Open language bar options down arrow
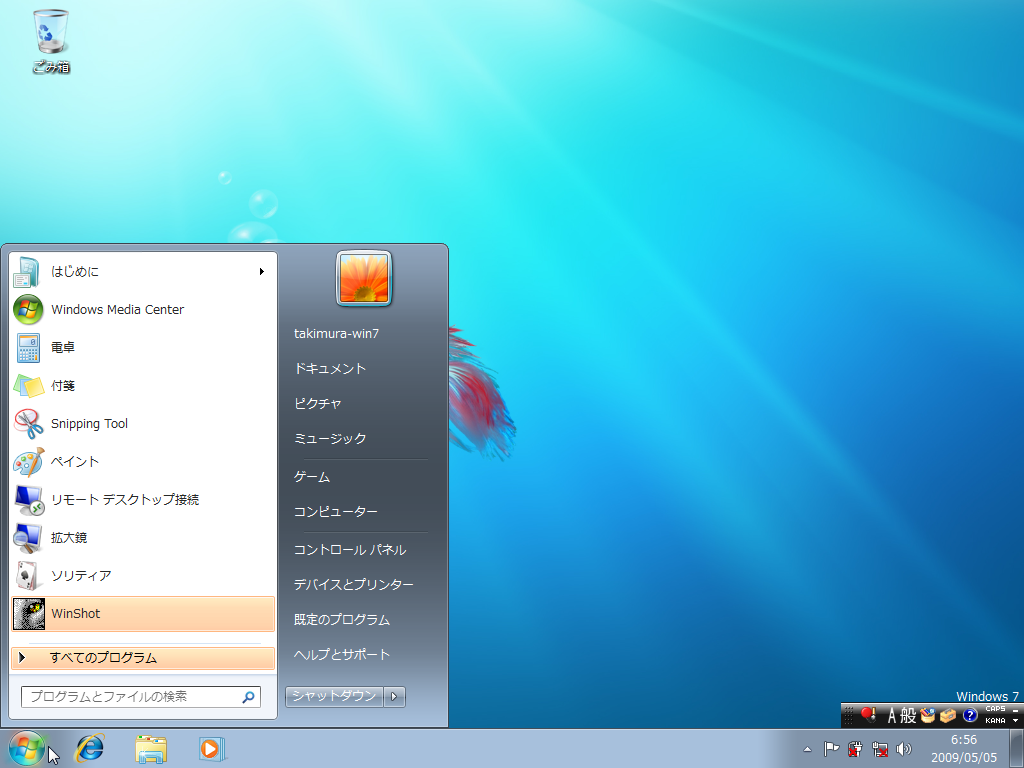 pyautogui.click(x=1016, y=721)
